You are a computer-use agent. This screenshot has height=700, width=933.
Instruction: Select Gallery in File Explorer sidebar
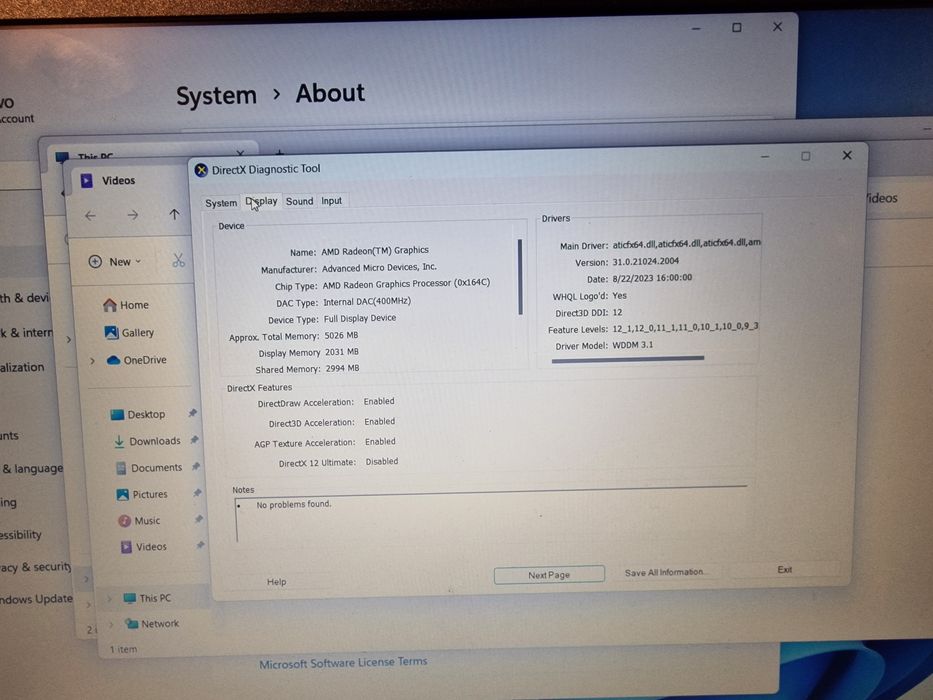(x=129, y=333)
